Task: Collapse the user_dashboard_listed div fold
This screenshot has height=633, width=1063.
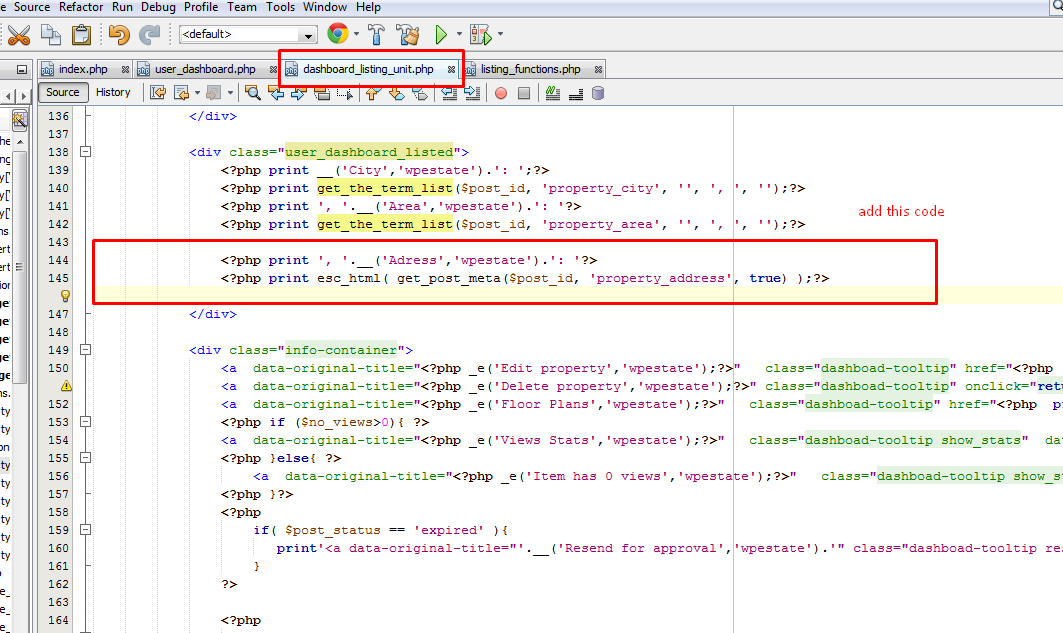Action: click(85, 152)
